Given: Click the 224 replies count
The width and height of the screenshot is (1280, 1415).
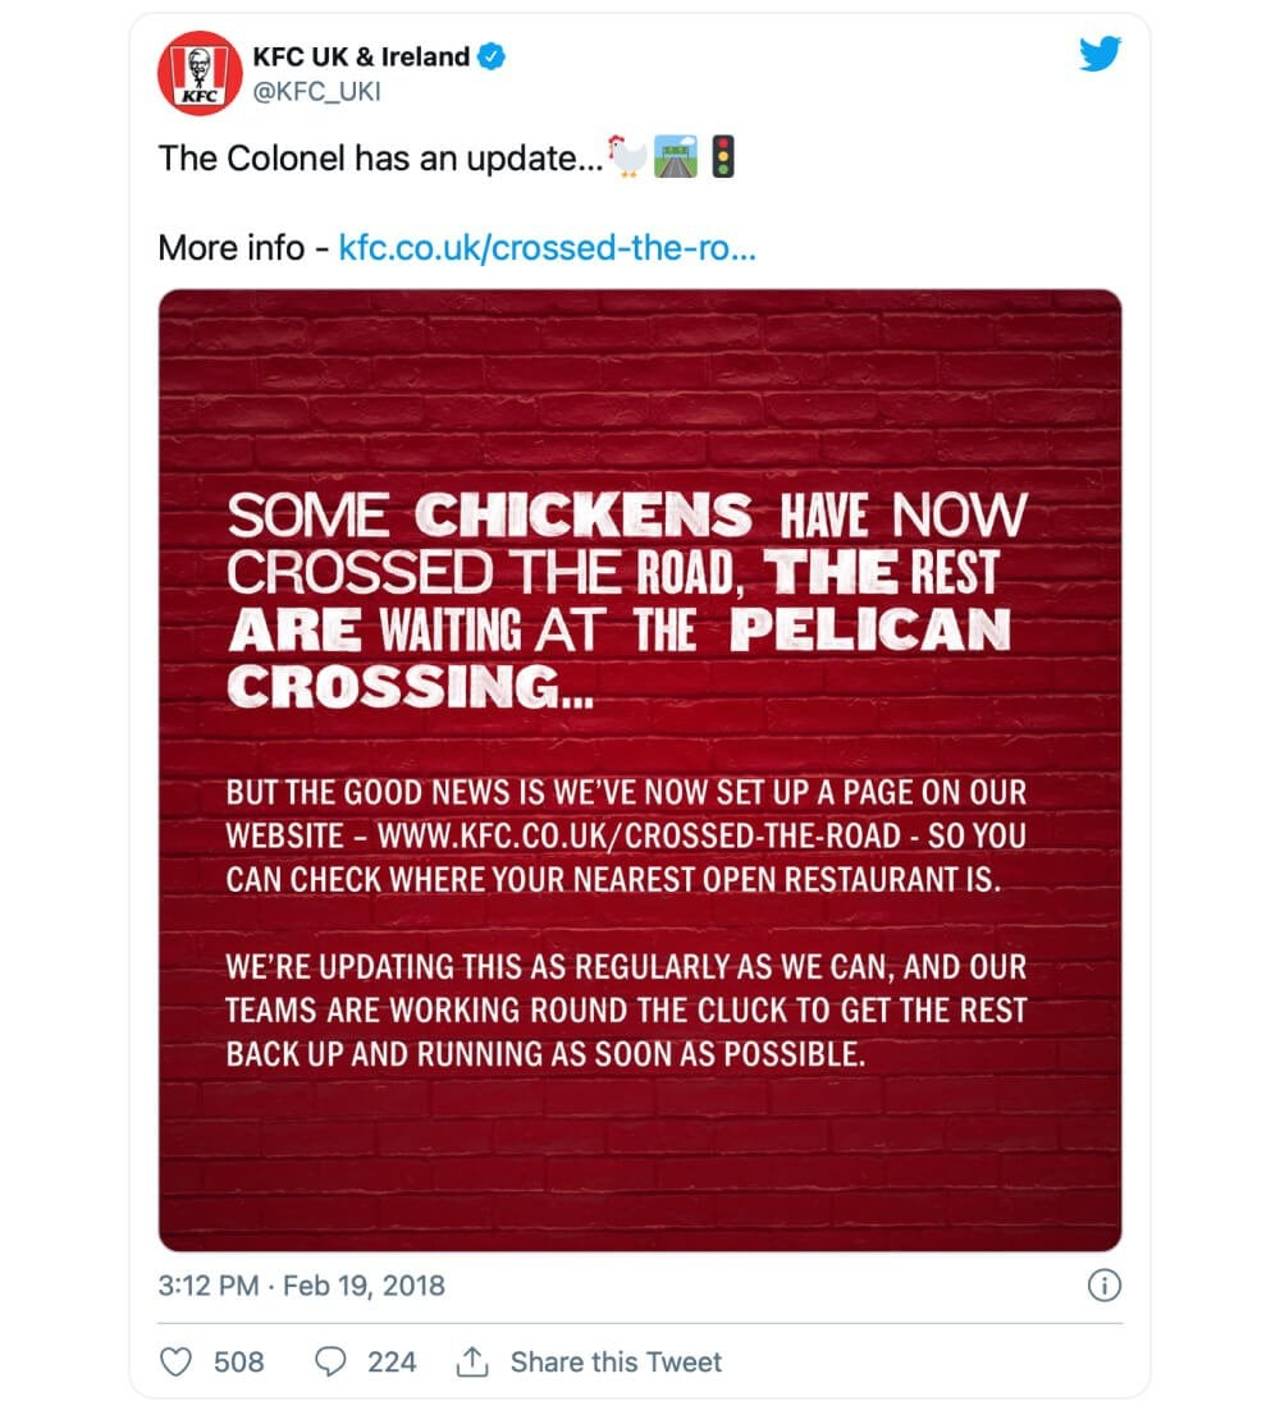Looking at the screenshot, I should (391, 1362).
